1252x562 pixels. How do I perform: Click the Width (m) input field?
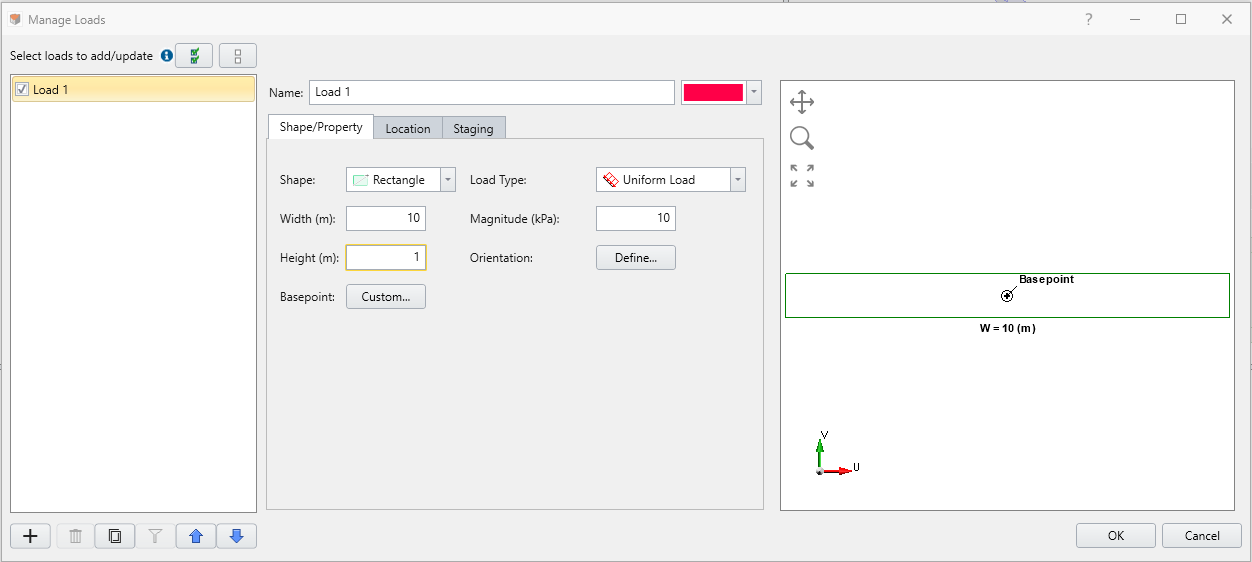click(x=386, y=219)
